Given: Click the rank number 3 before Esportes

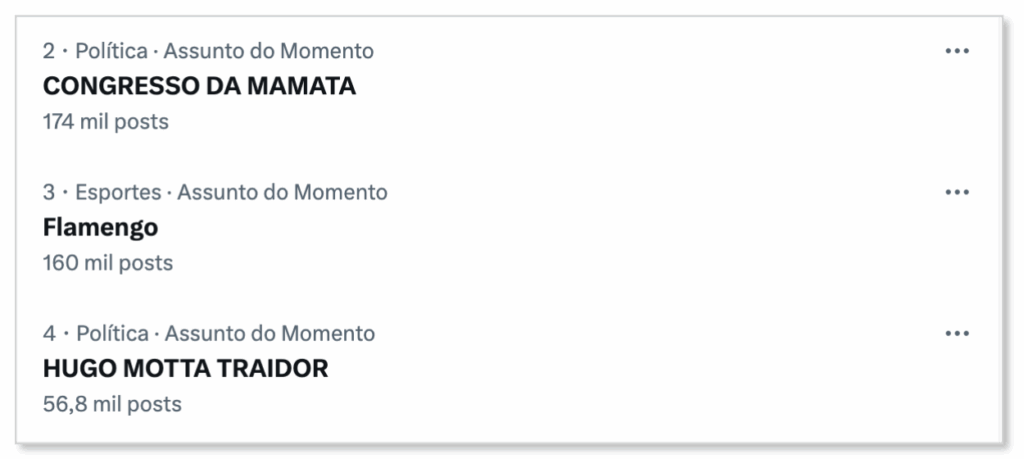Looking at the screenshot, I should pyautogui.click(x=49, y=192).
